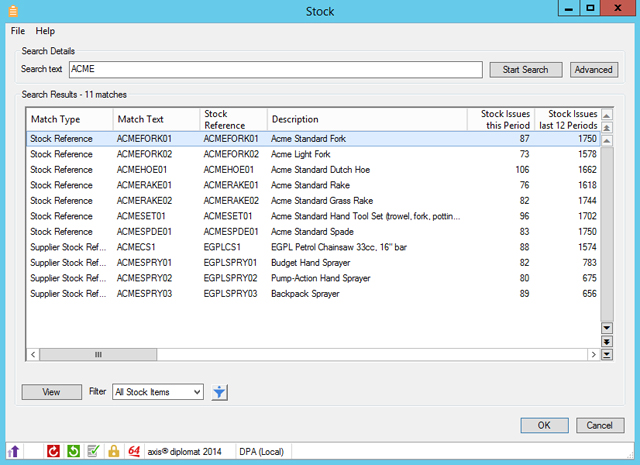This screenshot has width=640, height=465.
Task: Click the Cancel button
Action: point(600,425)
